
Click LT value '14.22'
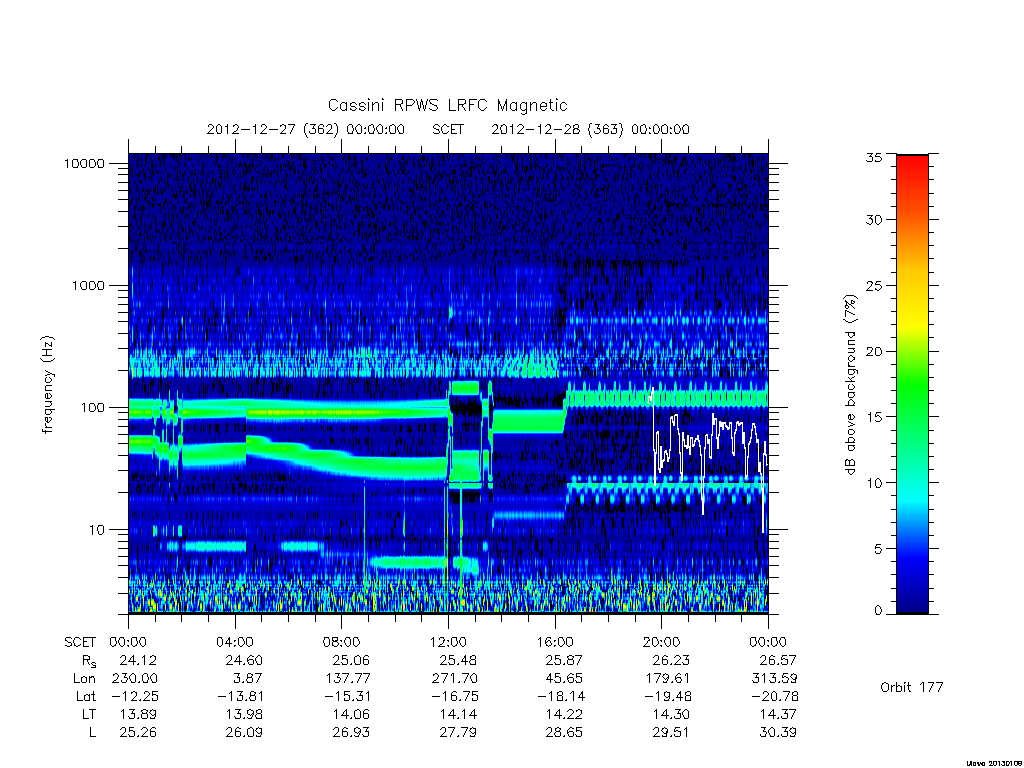coord(564,714)
